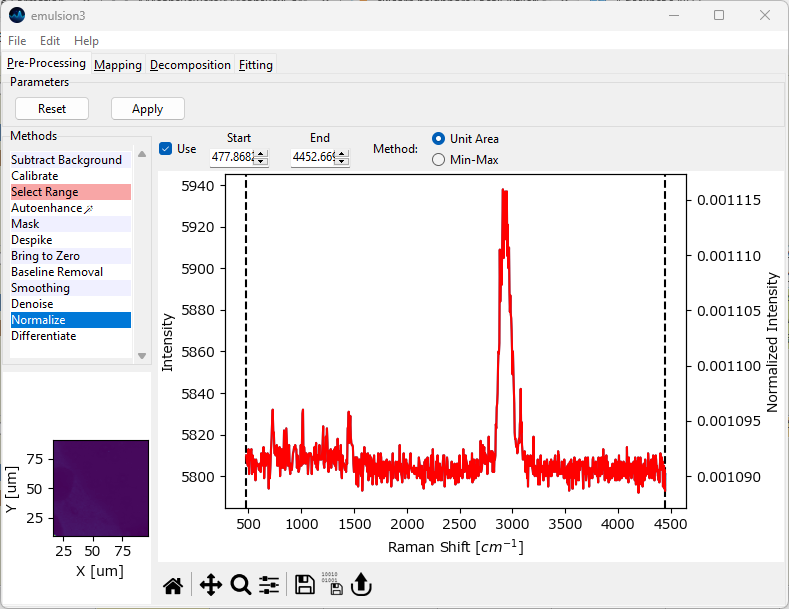The width and height of the screenshot is (789, 609).
Task: Switch to the Decomposition tab
Action: point(190,65)
